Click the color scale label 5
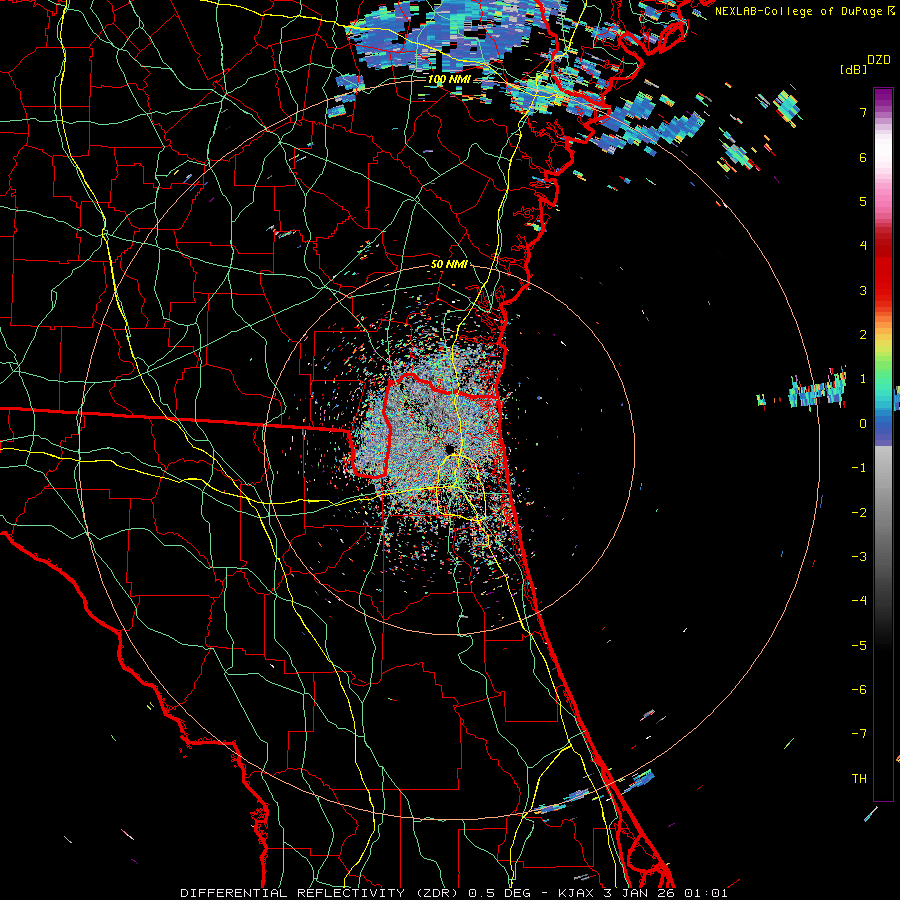This screenshot has height=900, width=900. coord(863,201)
